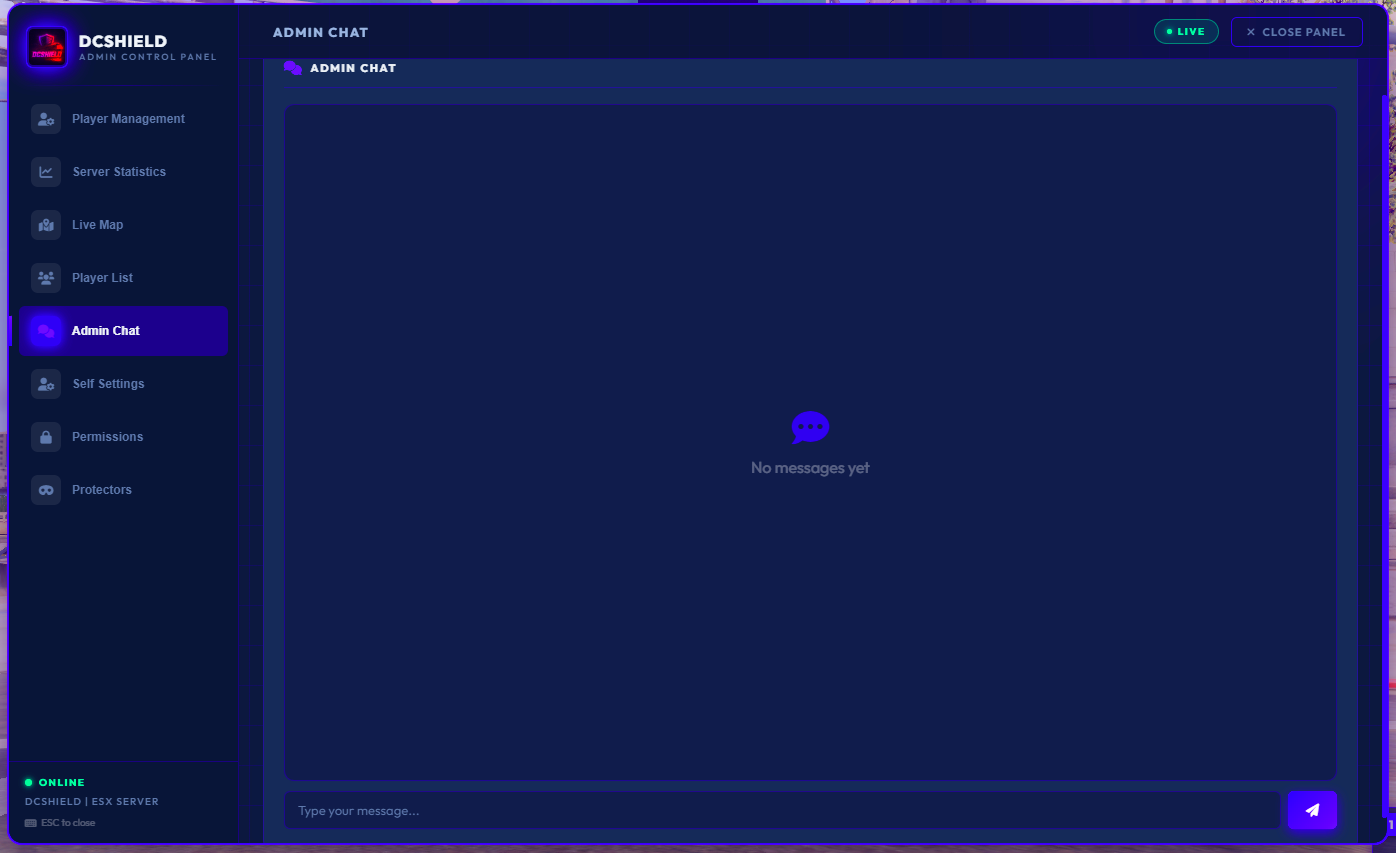Select the Live Map menu label
1396x853 pixels.
click(97, 225)
